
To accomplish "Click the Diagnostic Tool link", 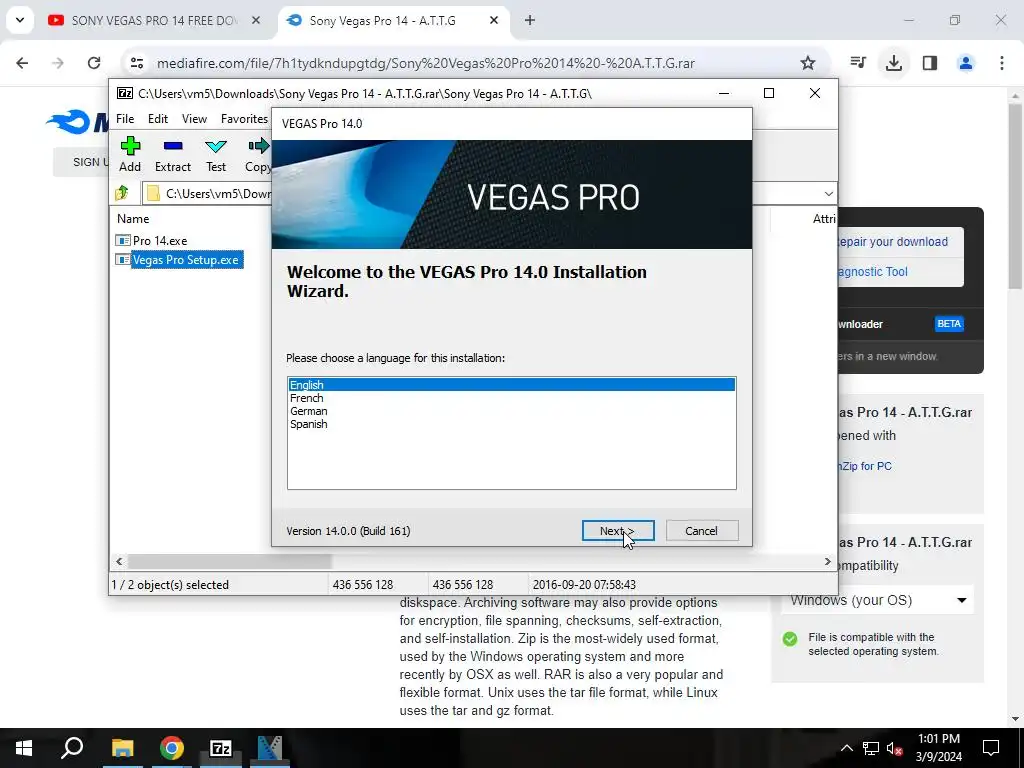I will point(873,272).
